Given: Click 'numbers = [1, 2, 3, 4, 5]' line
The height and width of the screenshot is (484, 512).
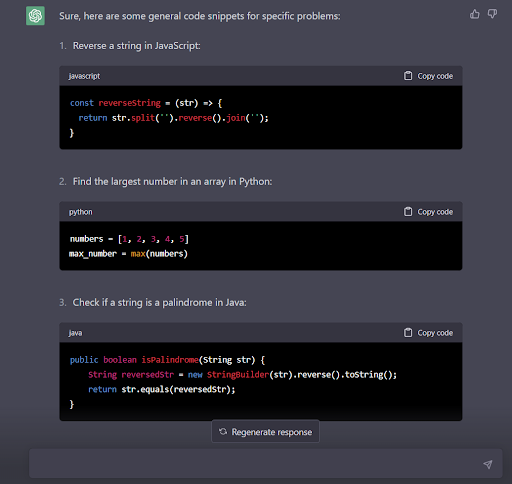Looking at the screenshot, I should coord(129,239).
